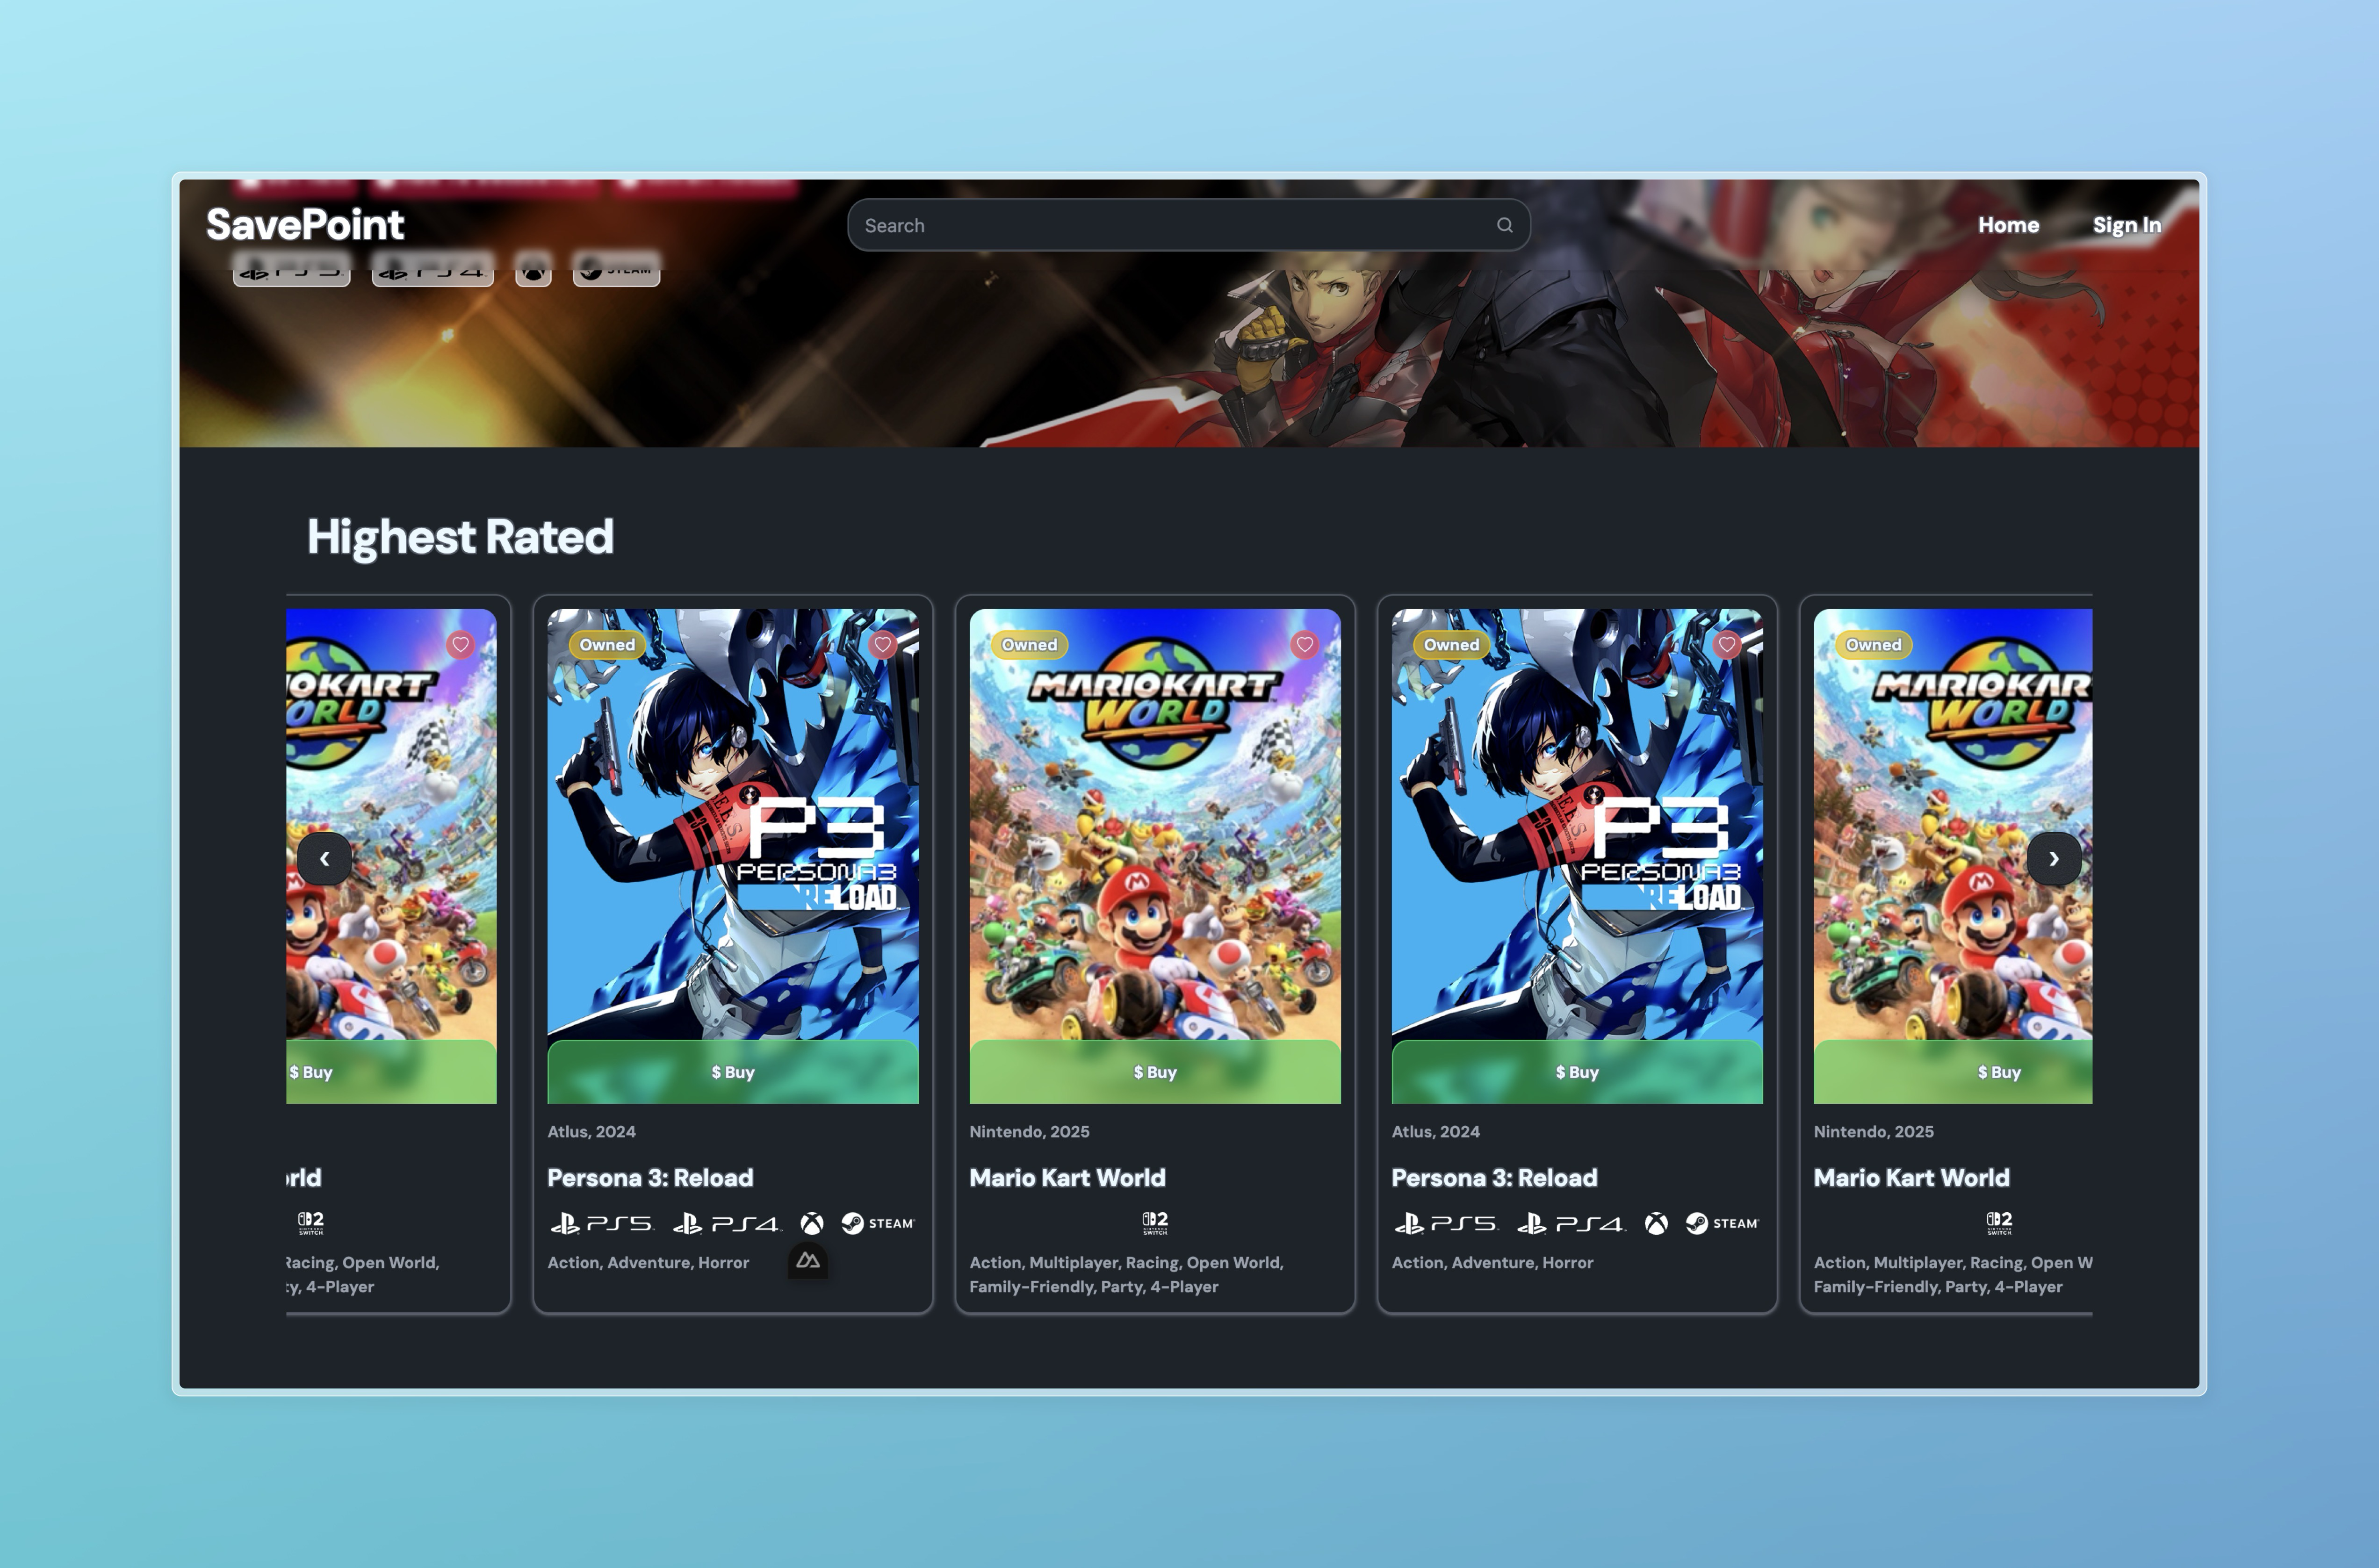
Task: Click the Steam icon on first Persona 3 card
Action: (x=877, y=1223)
